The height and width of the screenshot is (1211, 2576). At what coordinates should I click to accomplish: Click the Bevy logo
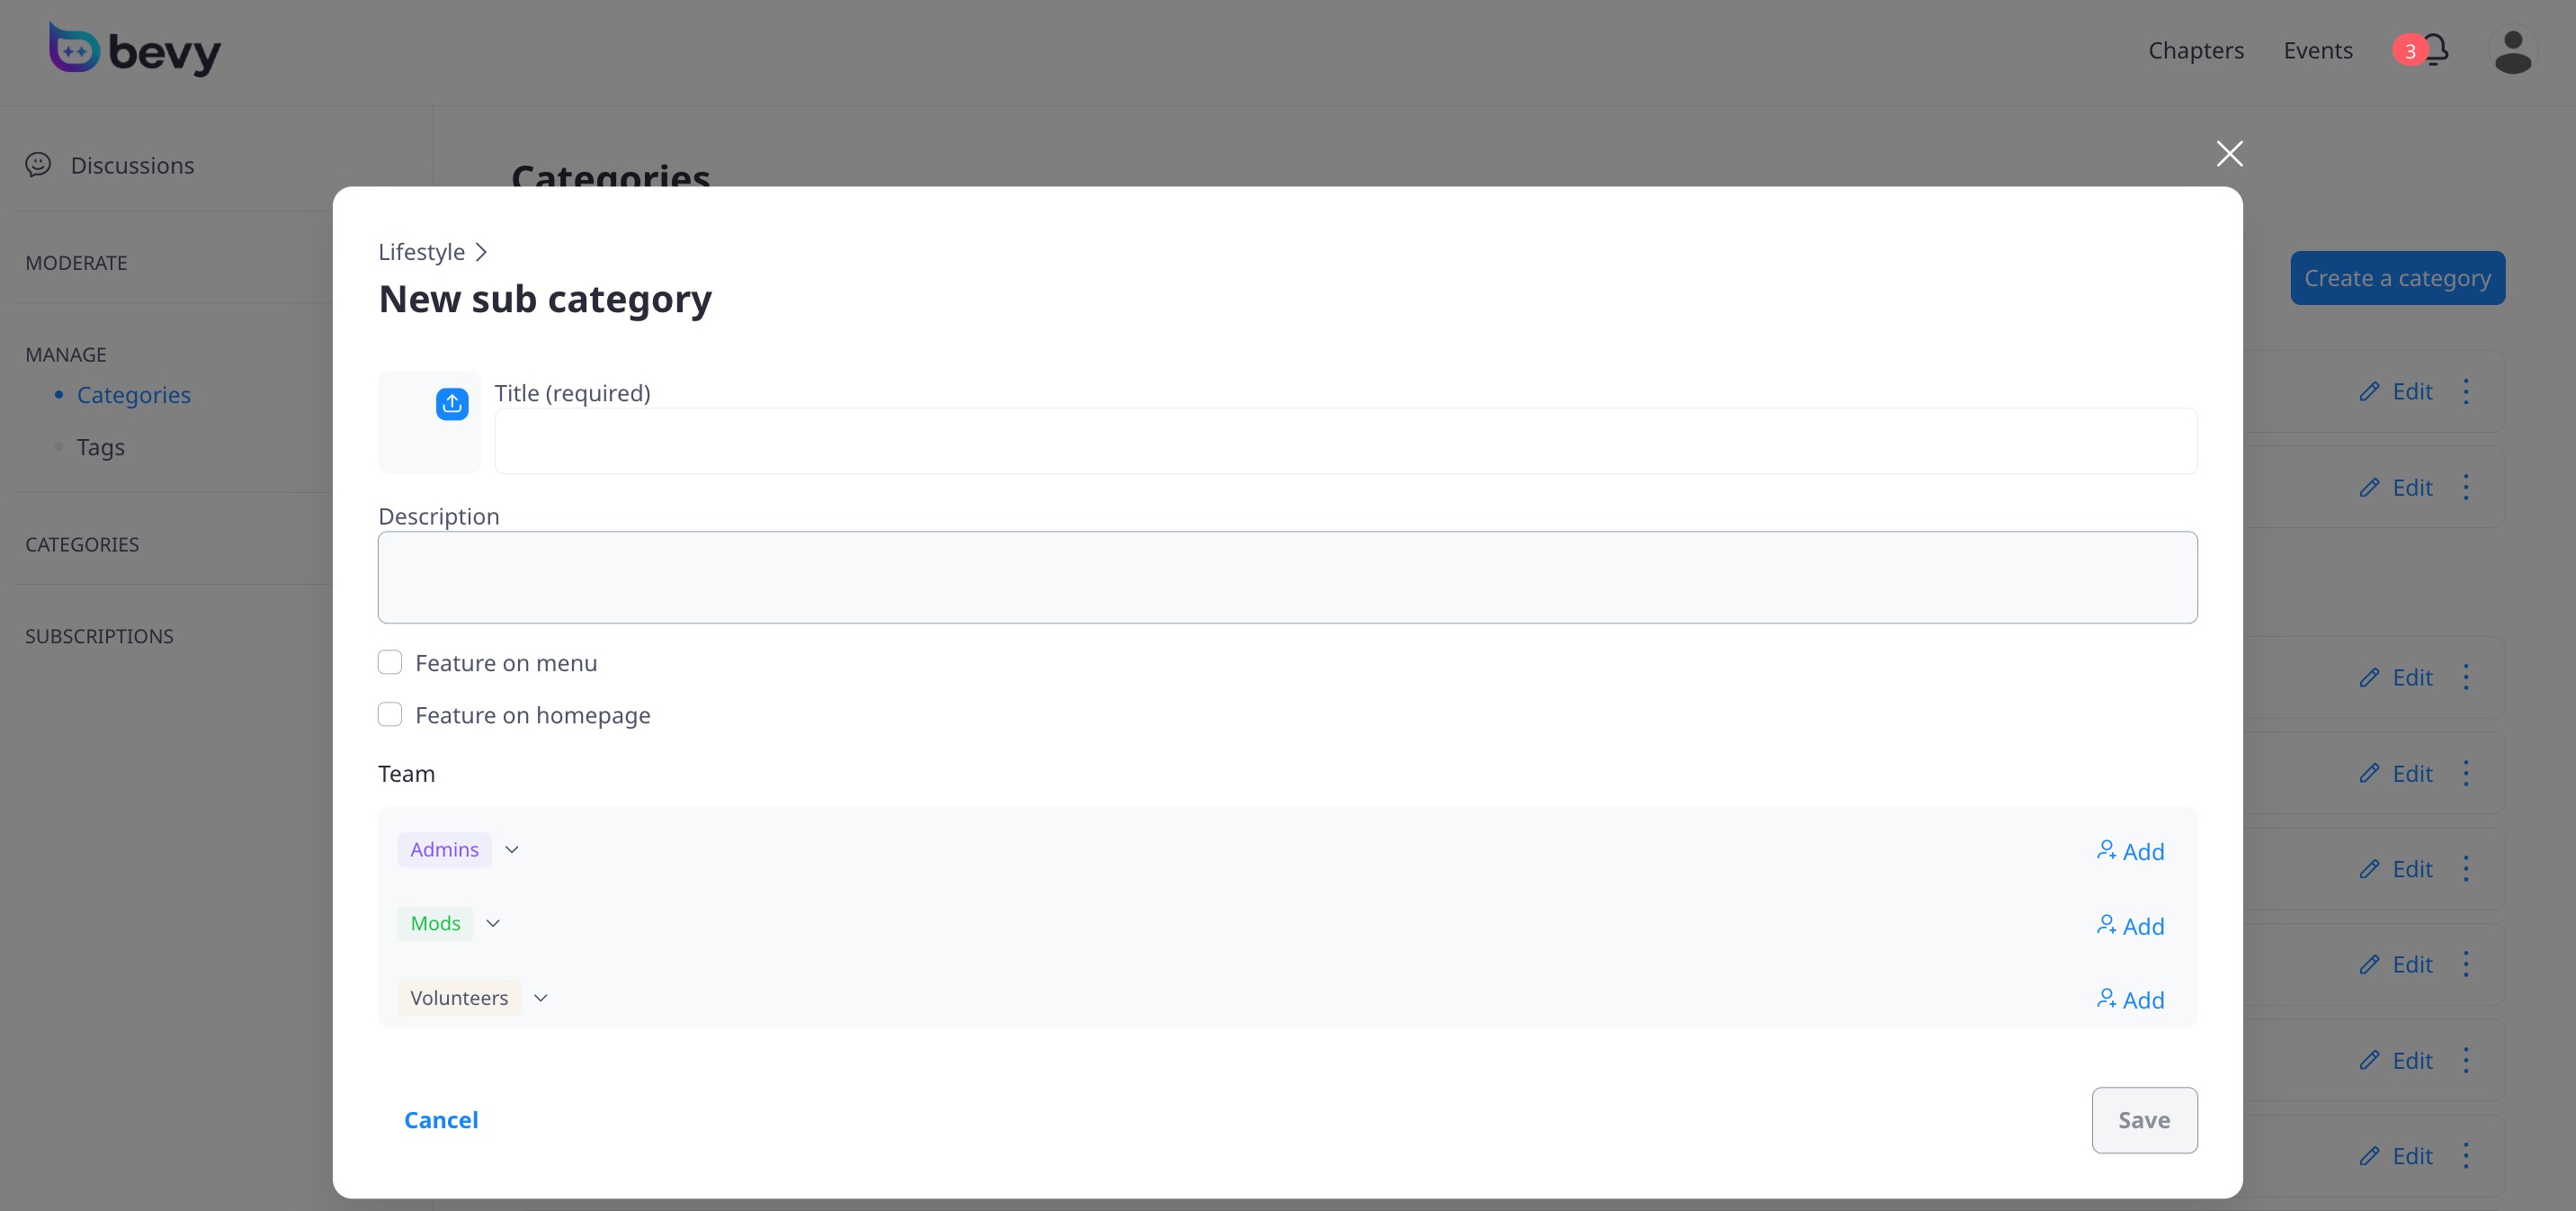click(135, 50)
